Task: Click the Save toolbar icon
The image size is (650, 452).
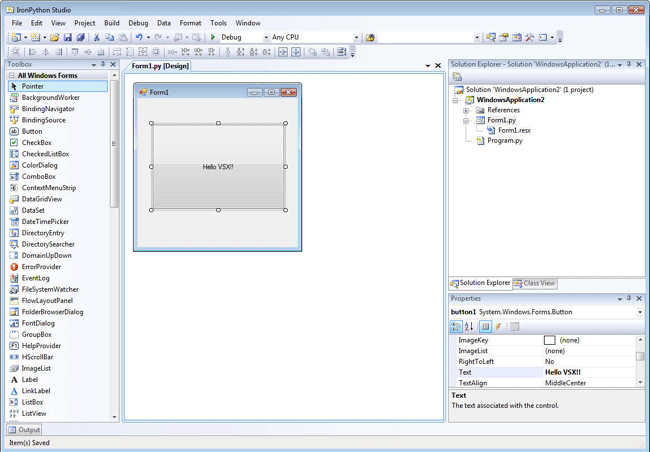Action: [68, 37]
